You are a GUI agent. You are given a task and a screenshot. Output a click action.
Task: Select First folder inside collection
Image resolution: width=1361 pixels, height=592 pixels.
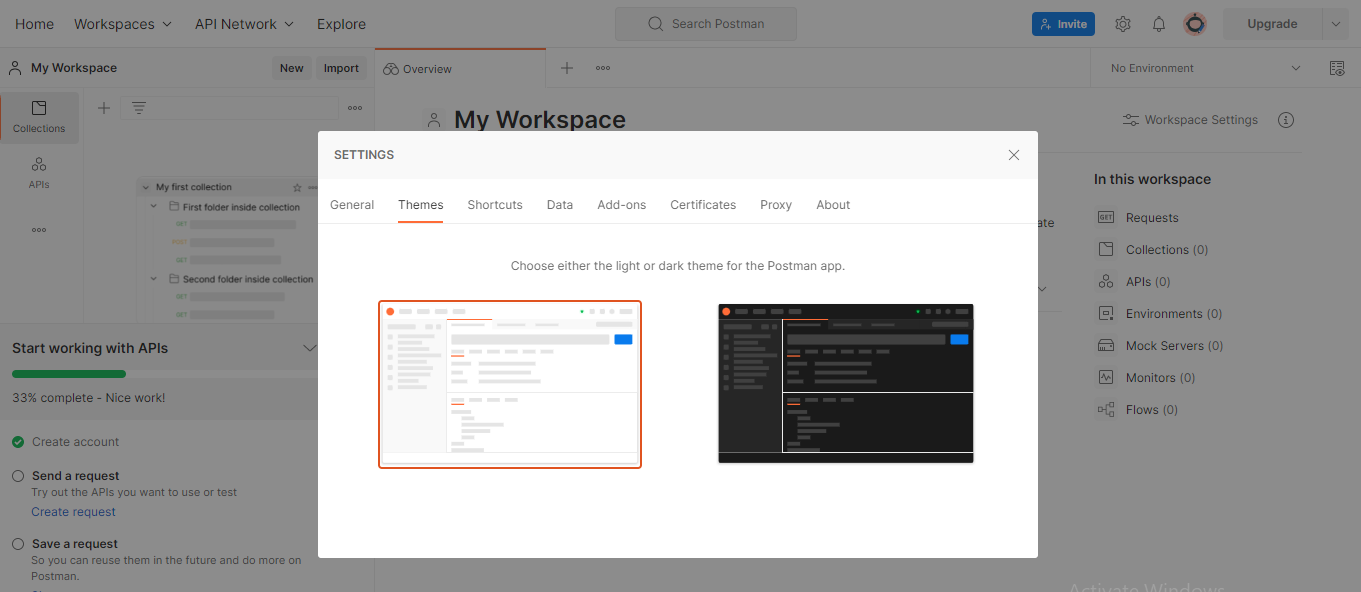(241, 207)
